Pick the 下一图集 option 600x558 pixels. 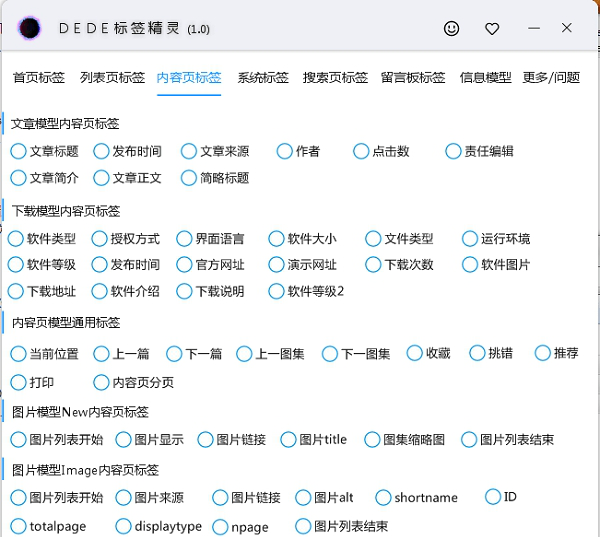tap(330, 354)
